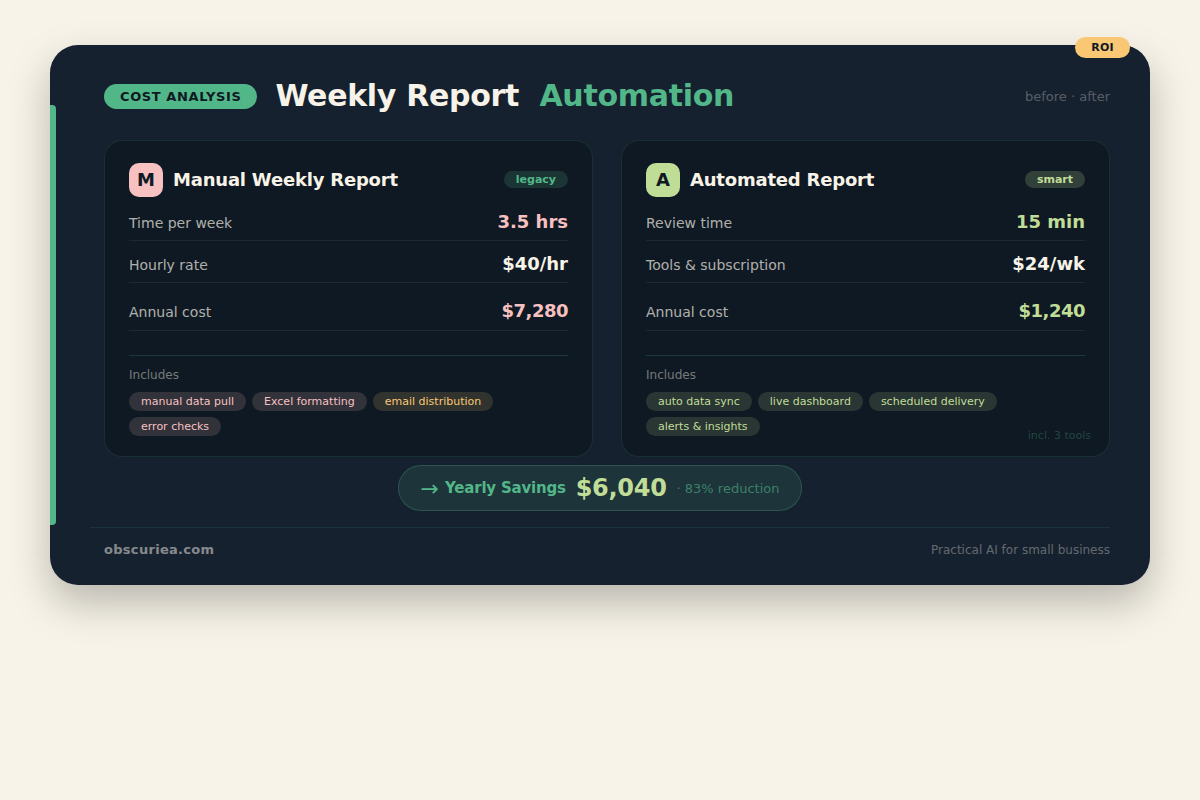Screen dimensions: 1200x800
Task: Open the obscuriea.com link
Action: pyautogui.click(x=159, y=550)
